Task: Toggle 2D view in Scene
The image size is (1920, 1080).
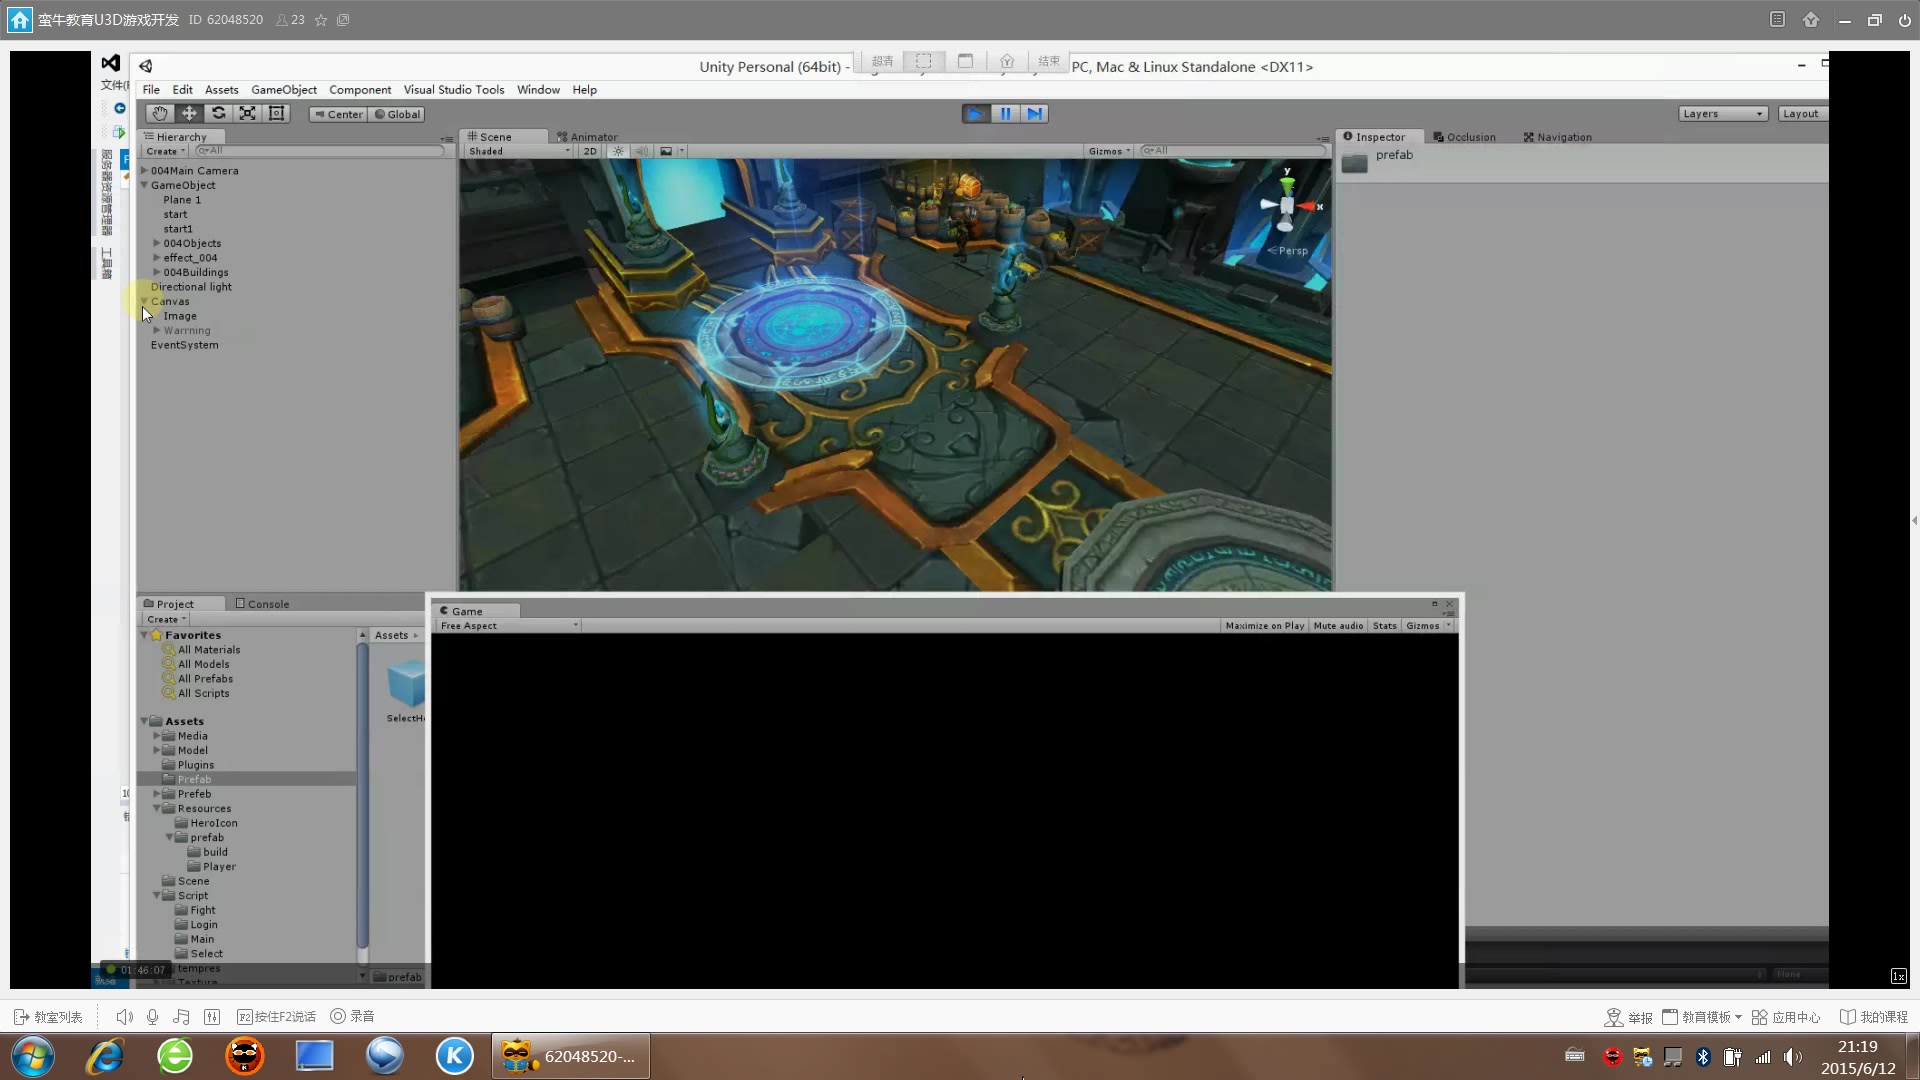Action: click(x=590, y=151)
